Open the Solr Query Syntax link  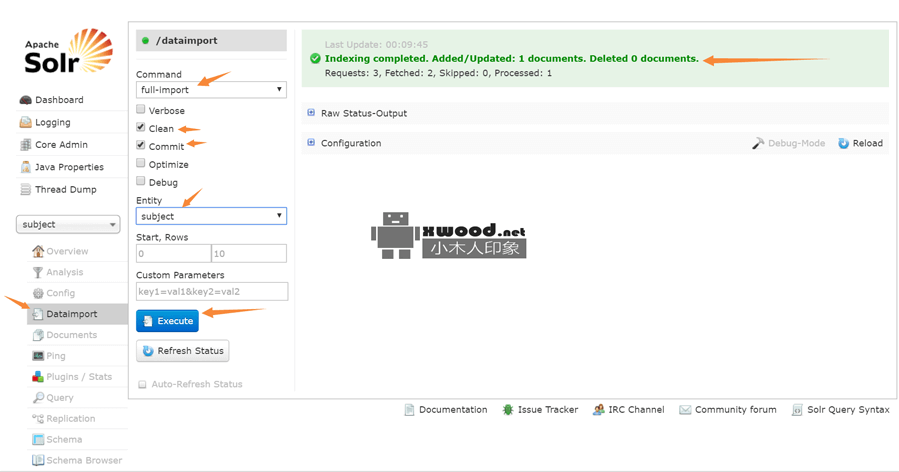tap(848, 410)
